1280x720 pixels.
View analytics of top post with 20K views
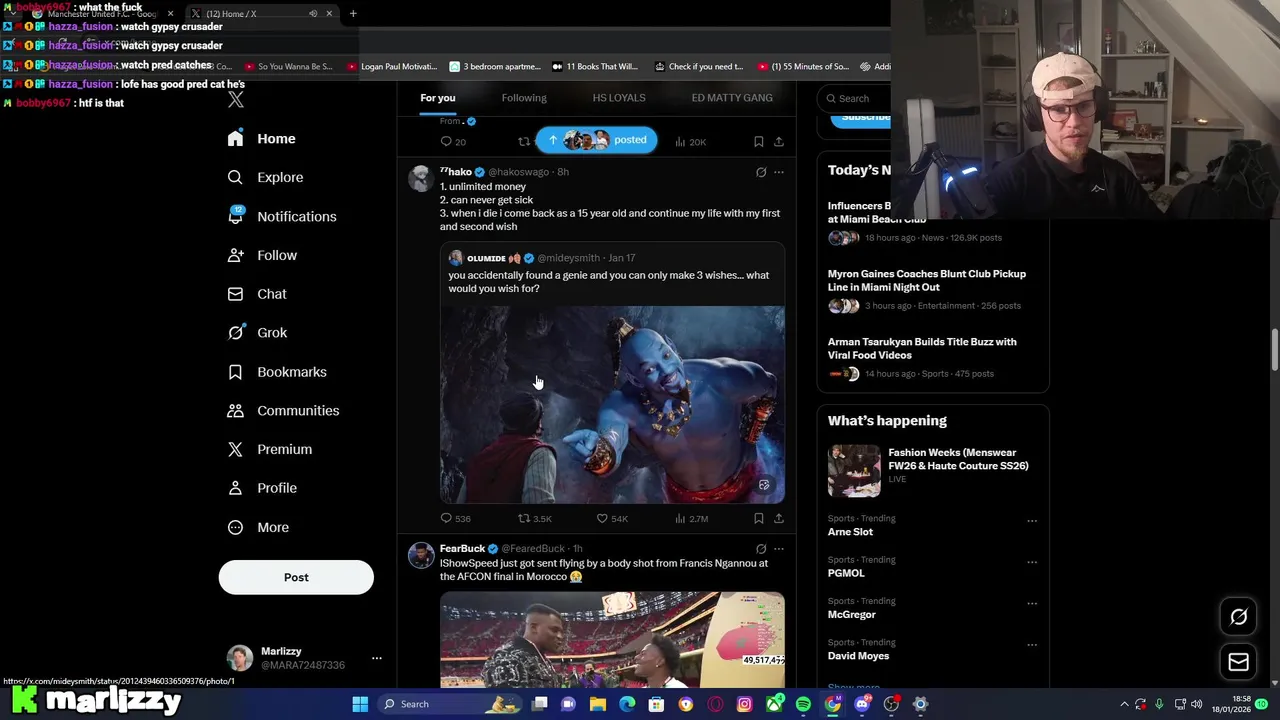pos(691,142)
